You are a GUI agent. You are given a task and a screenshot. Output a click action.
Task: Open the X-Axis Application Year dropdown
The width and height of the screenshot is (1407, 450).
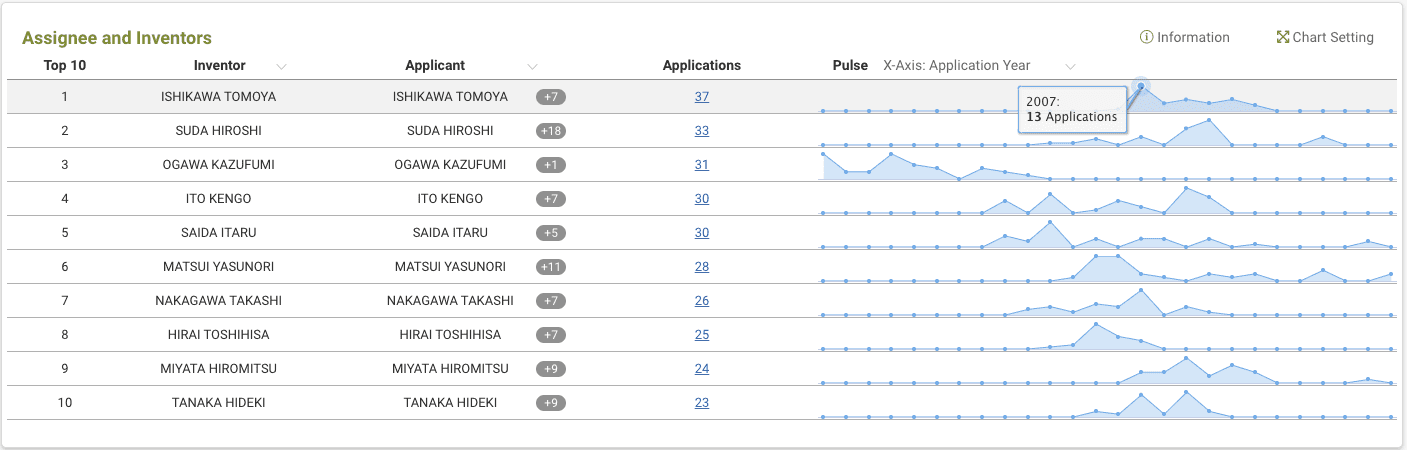1070,66
